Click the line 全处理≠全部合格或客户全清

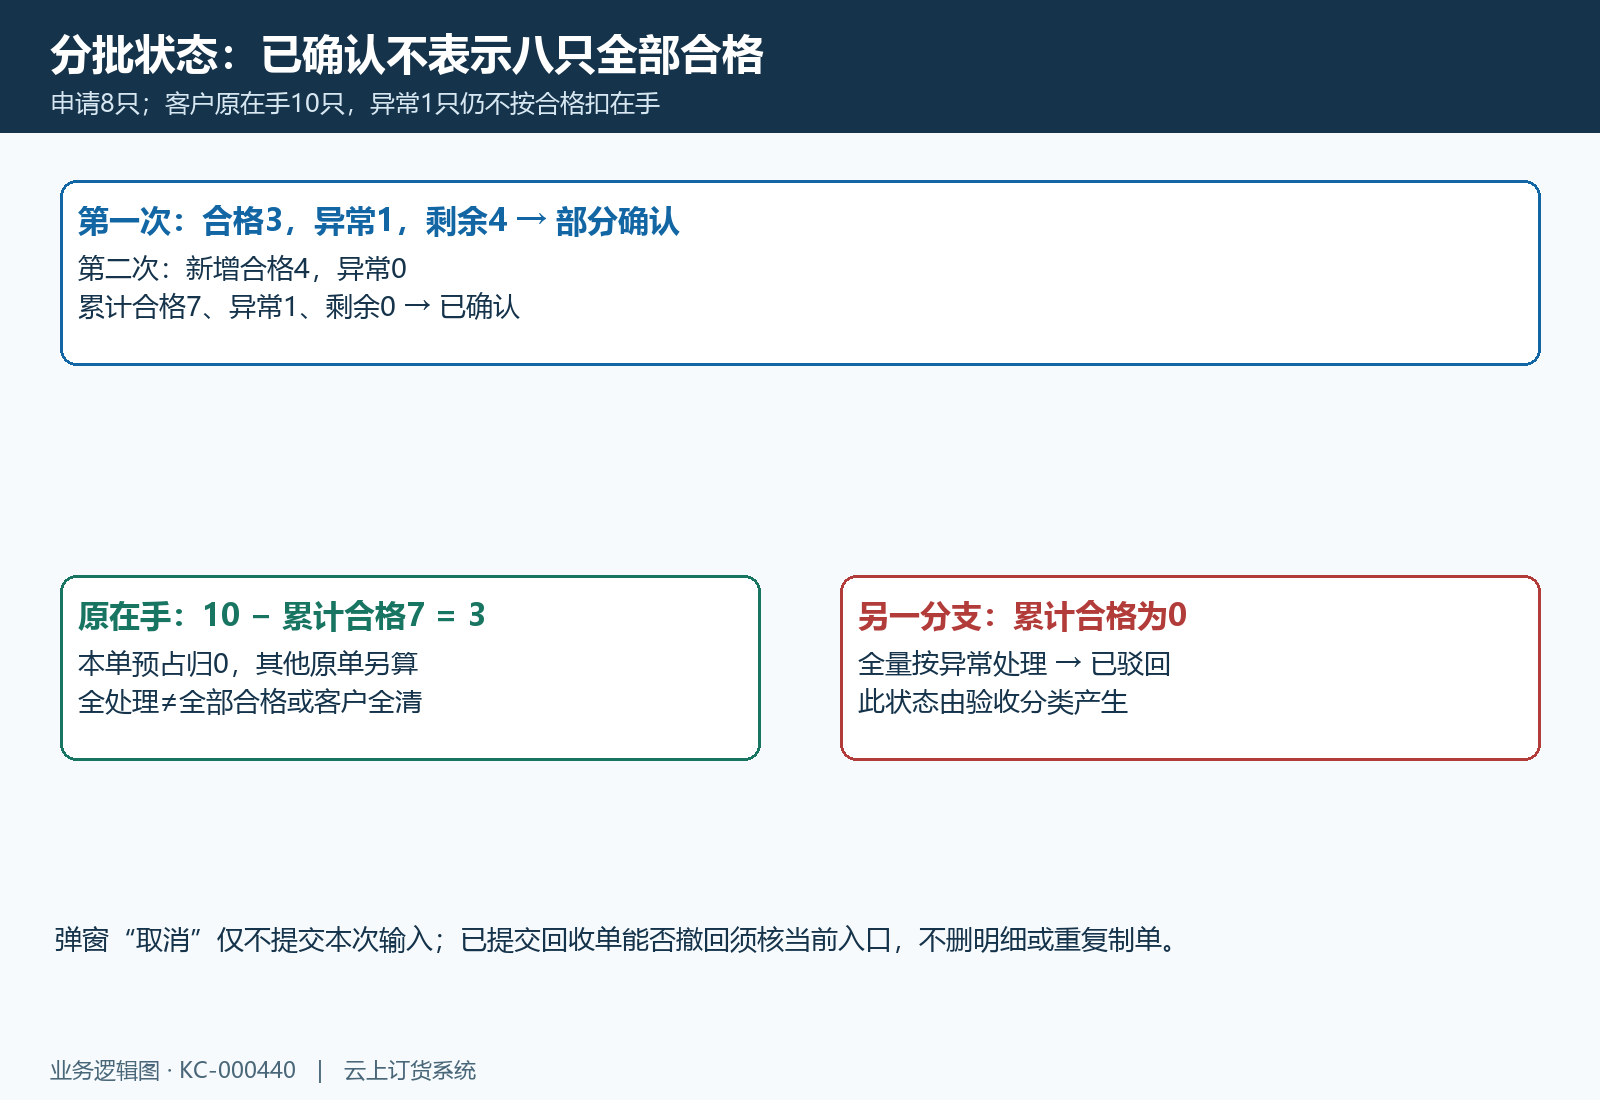[250, 702]
